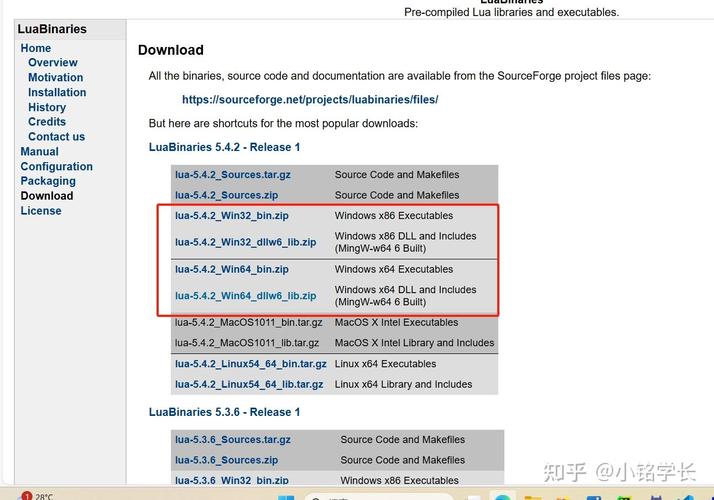Click the "All the binaries, source code" sentence
The height and width of the screenshot is (500, 714).
tap(400, 76)
